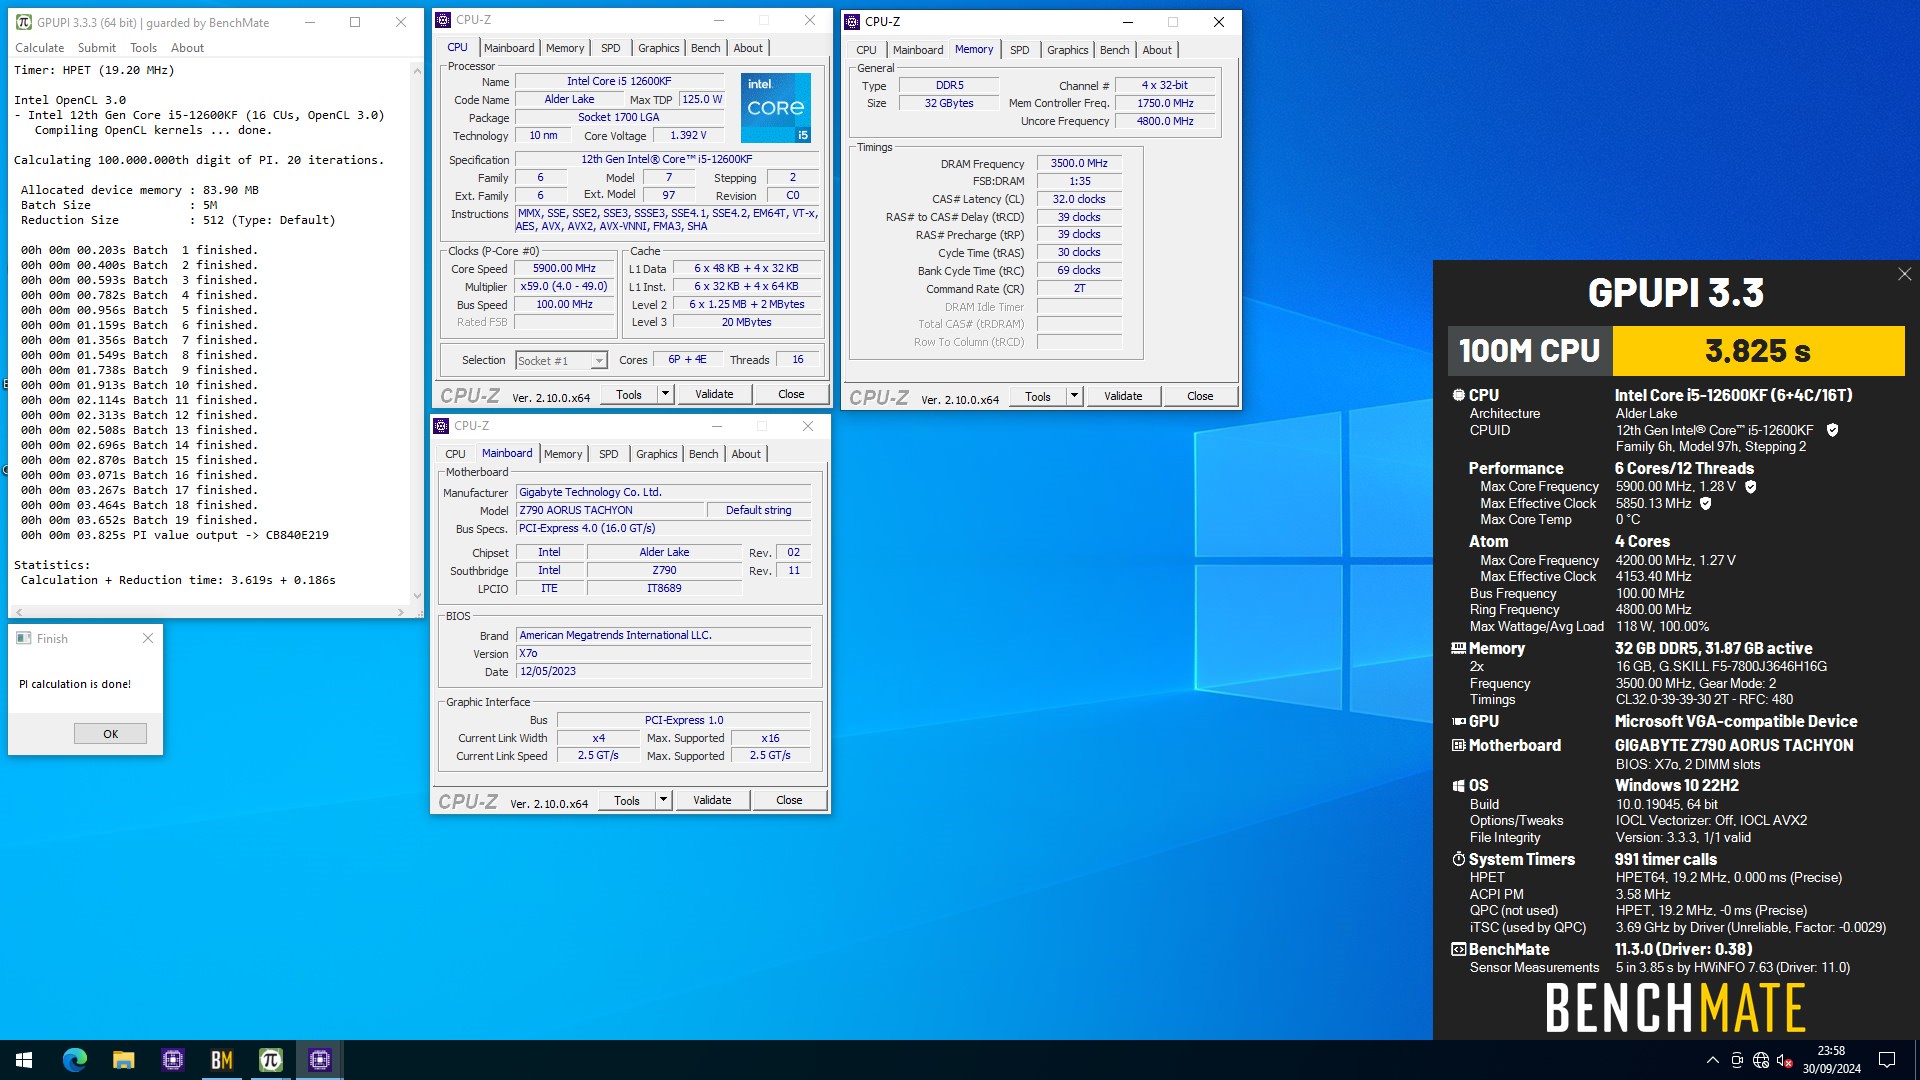Viewport: 1920px width, 1080px height.
Task: Open About tab in CPU window
Action: coord(748,48)
